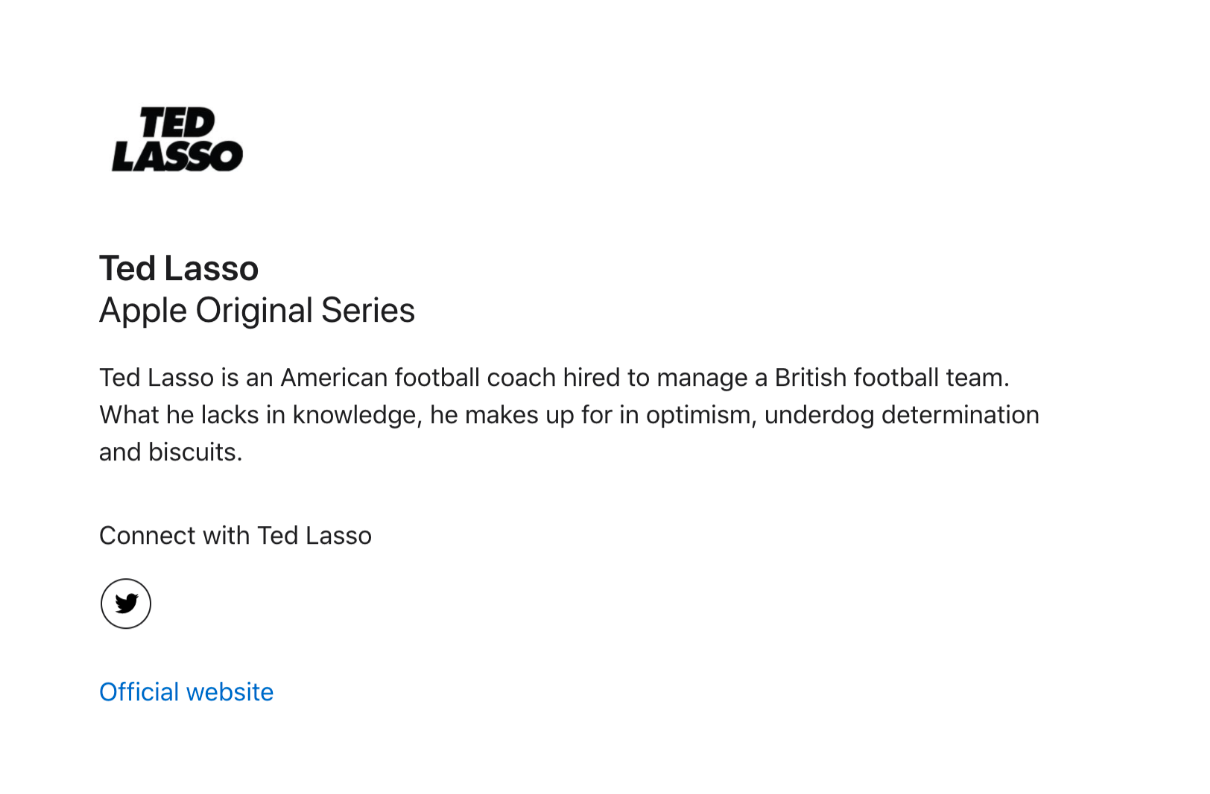Click the word 'knowledge' in the description
The width and height of the screenshot is (1210, 794).
point(357,415)
